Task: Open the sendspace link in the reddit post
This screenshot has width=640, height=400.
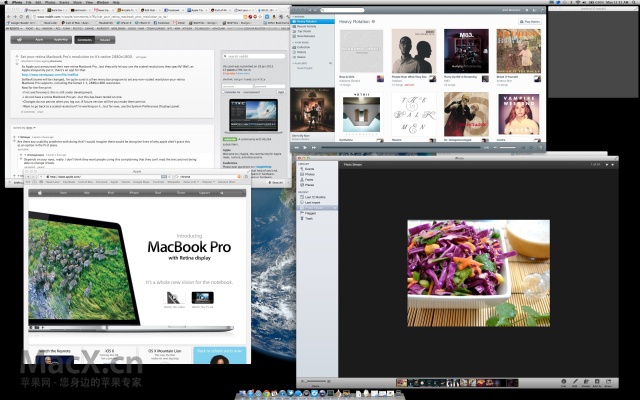Action: point(50,75)
